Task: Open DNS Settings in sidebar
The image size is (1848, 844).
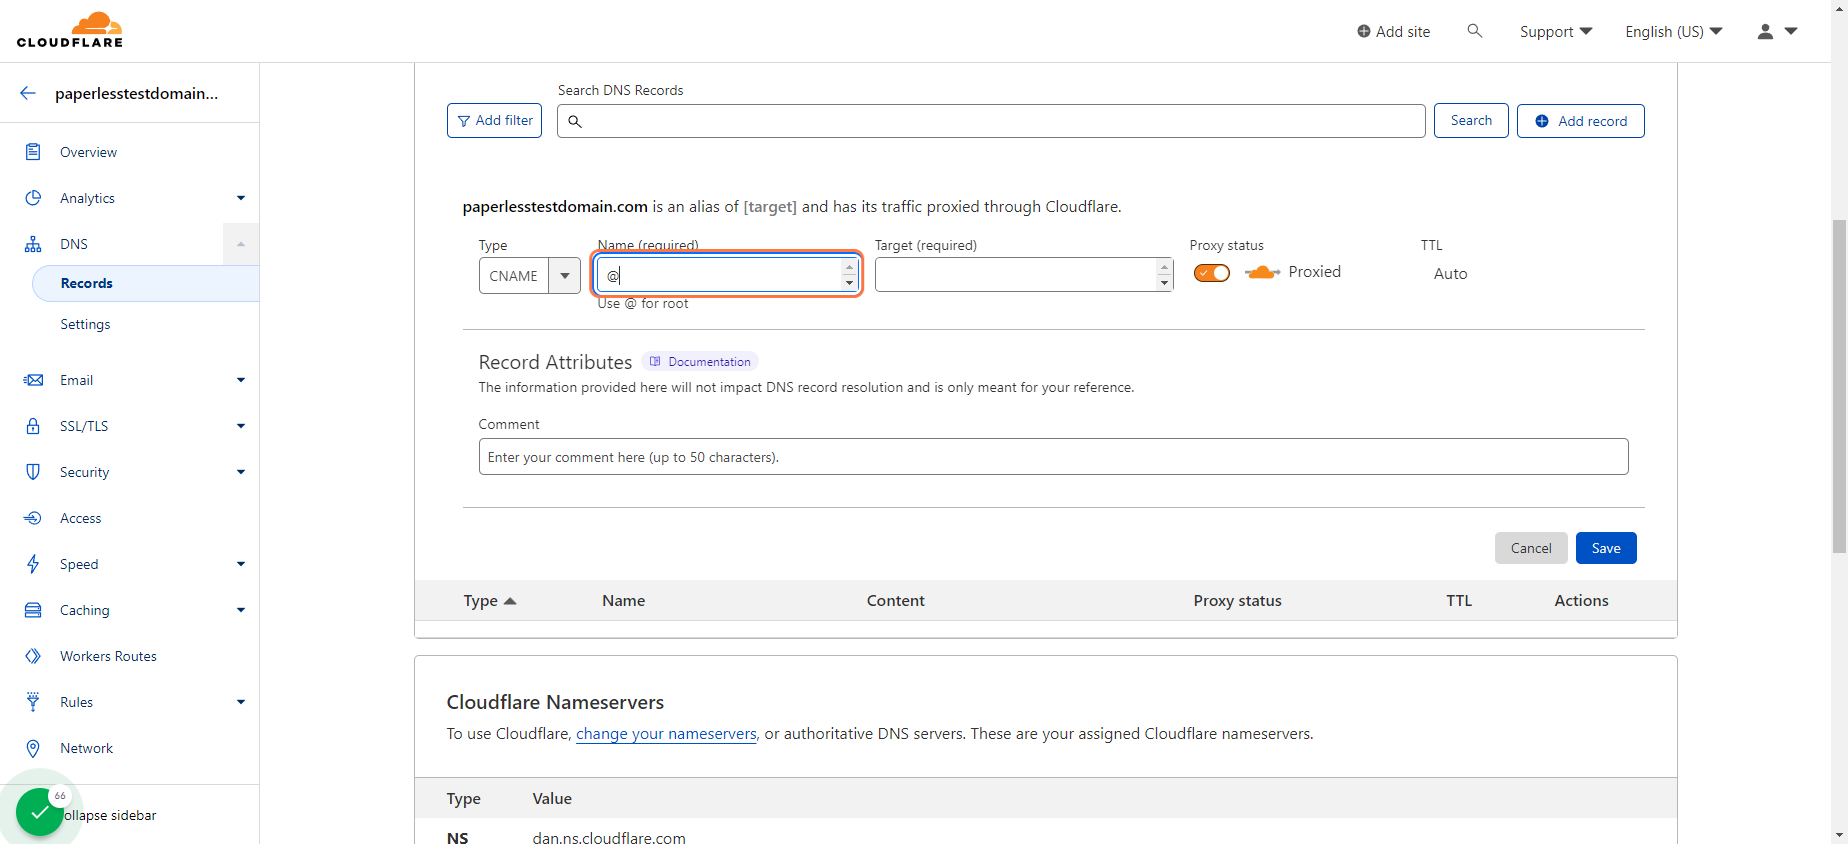Action: [x=85, y=324]
